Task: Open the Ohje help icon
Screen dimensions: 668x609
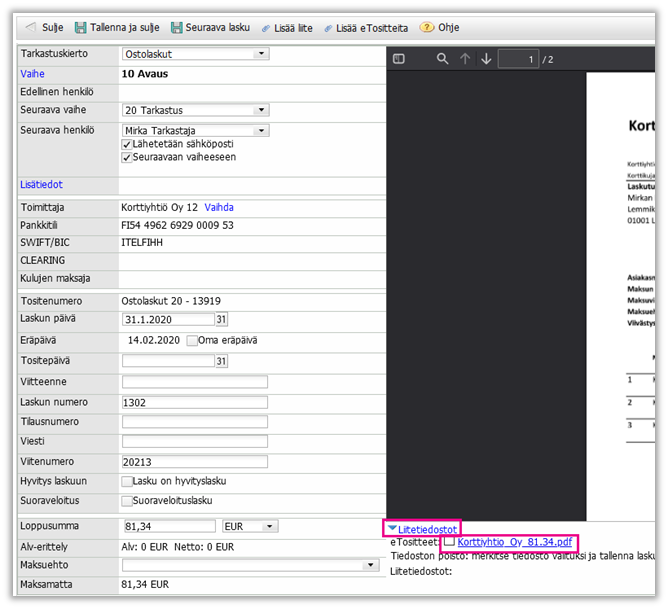Action: click(x=426, y=27)
